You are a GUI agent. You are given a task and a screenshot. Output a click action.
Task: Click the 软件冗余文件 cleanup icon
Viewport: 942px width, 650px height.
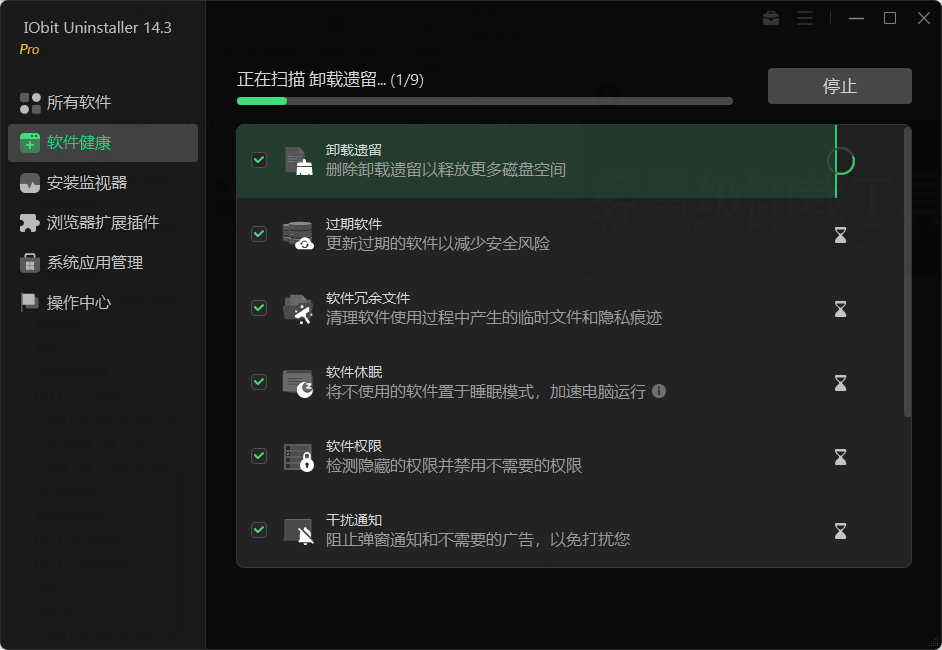(299, 309)
